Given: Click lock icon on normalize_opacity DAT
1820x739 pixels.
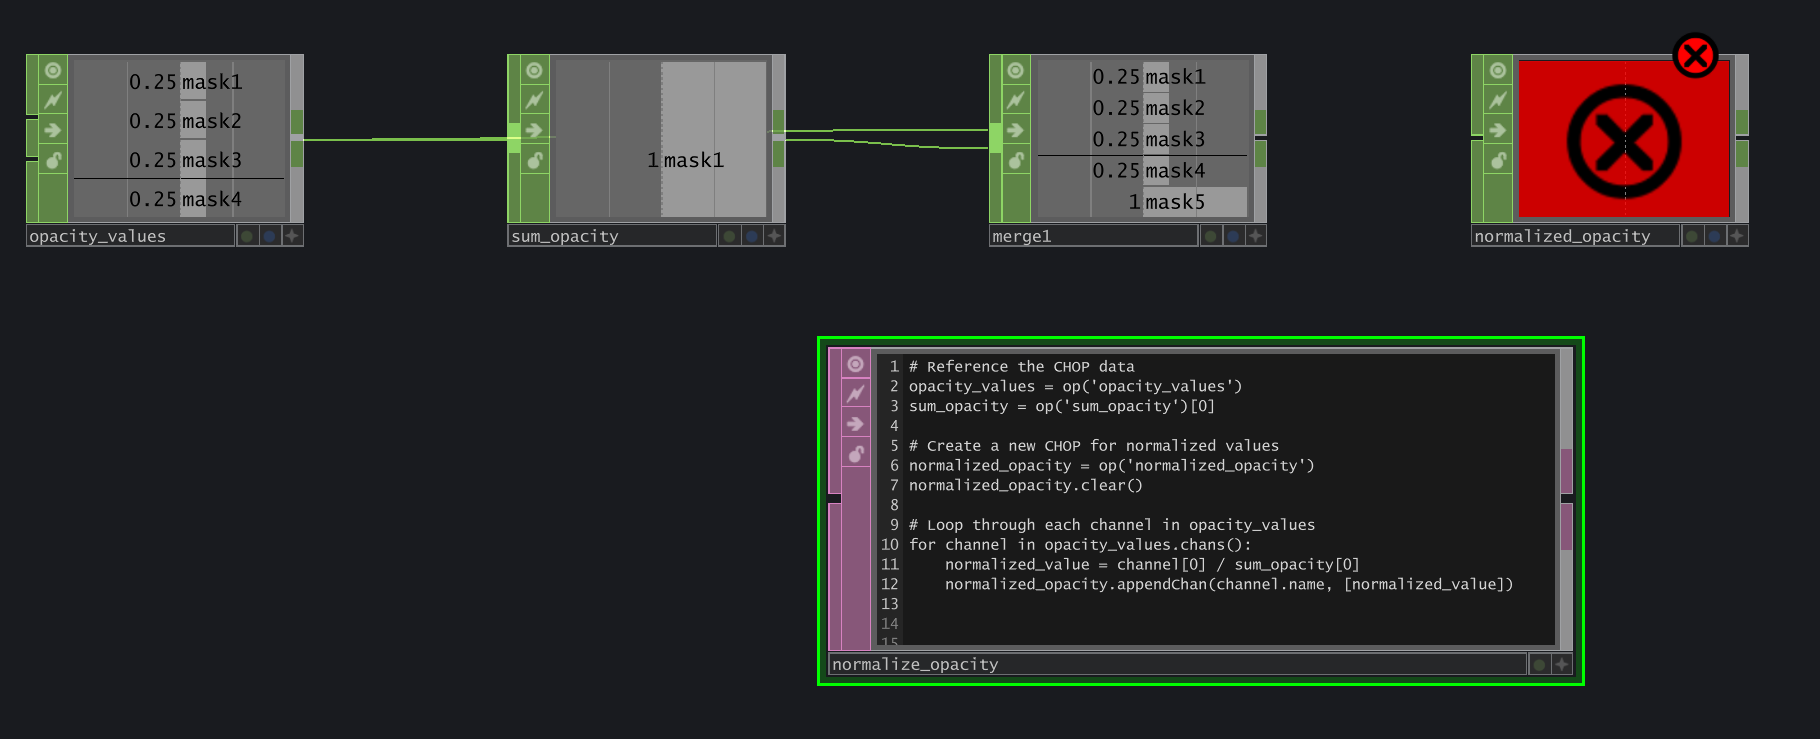Looking at the screenshot, I should [855, 455].
